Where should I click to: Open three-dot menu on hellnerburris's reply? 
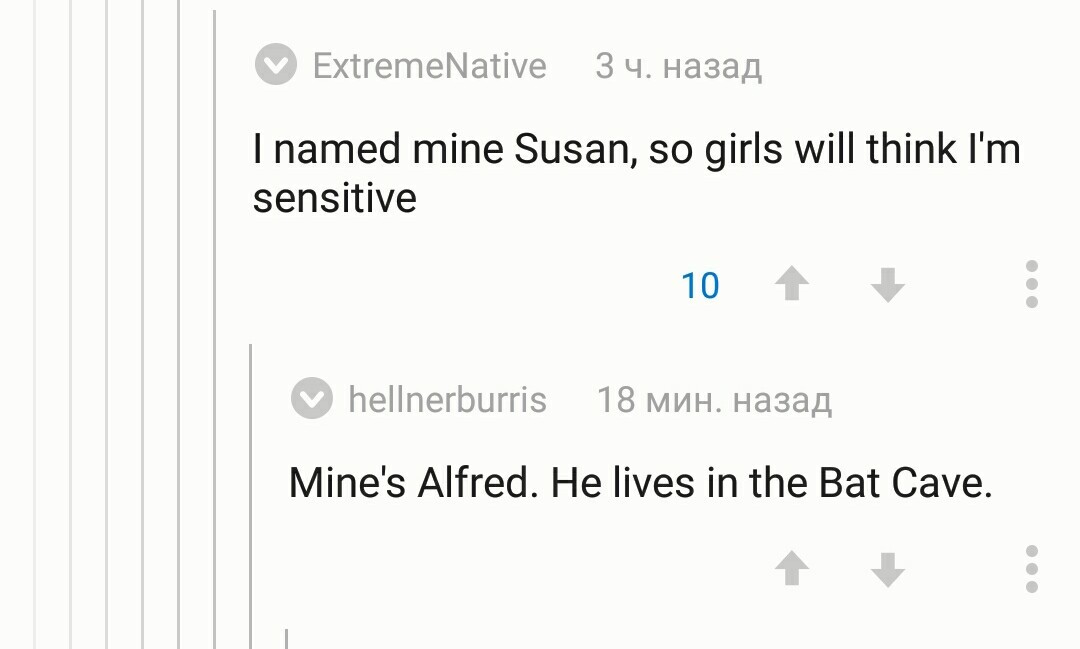point(1032,569)
